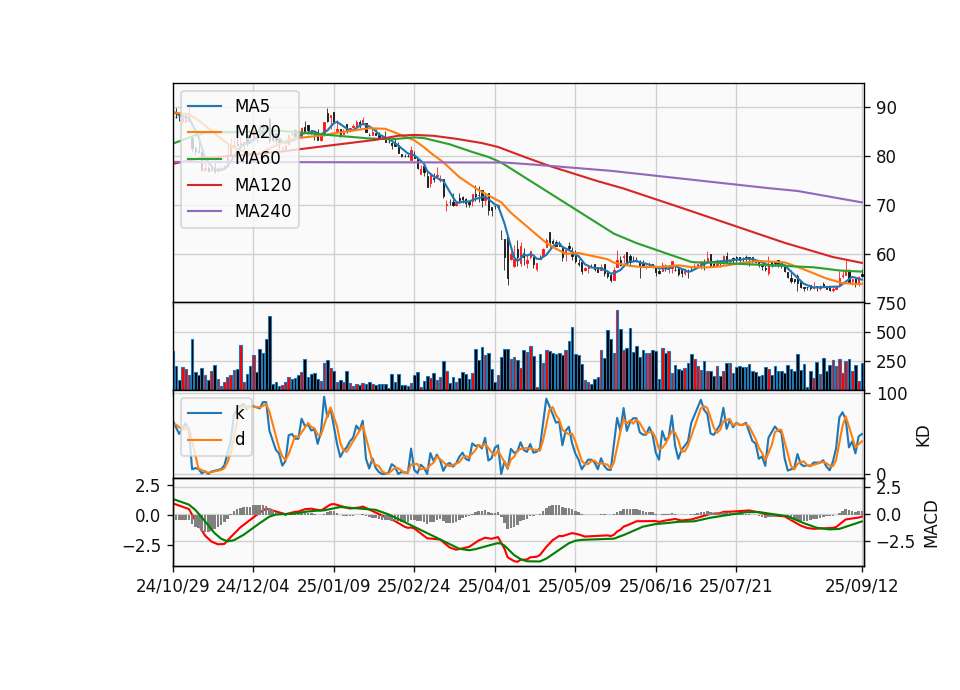Image resolution: width=960 pixels, height=690 pixels.
Task: Click the d legend entry in KD panel
Action: 240,439
